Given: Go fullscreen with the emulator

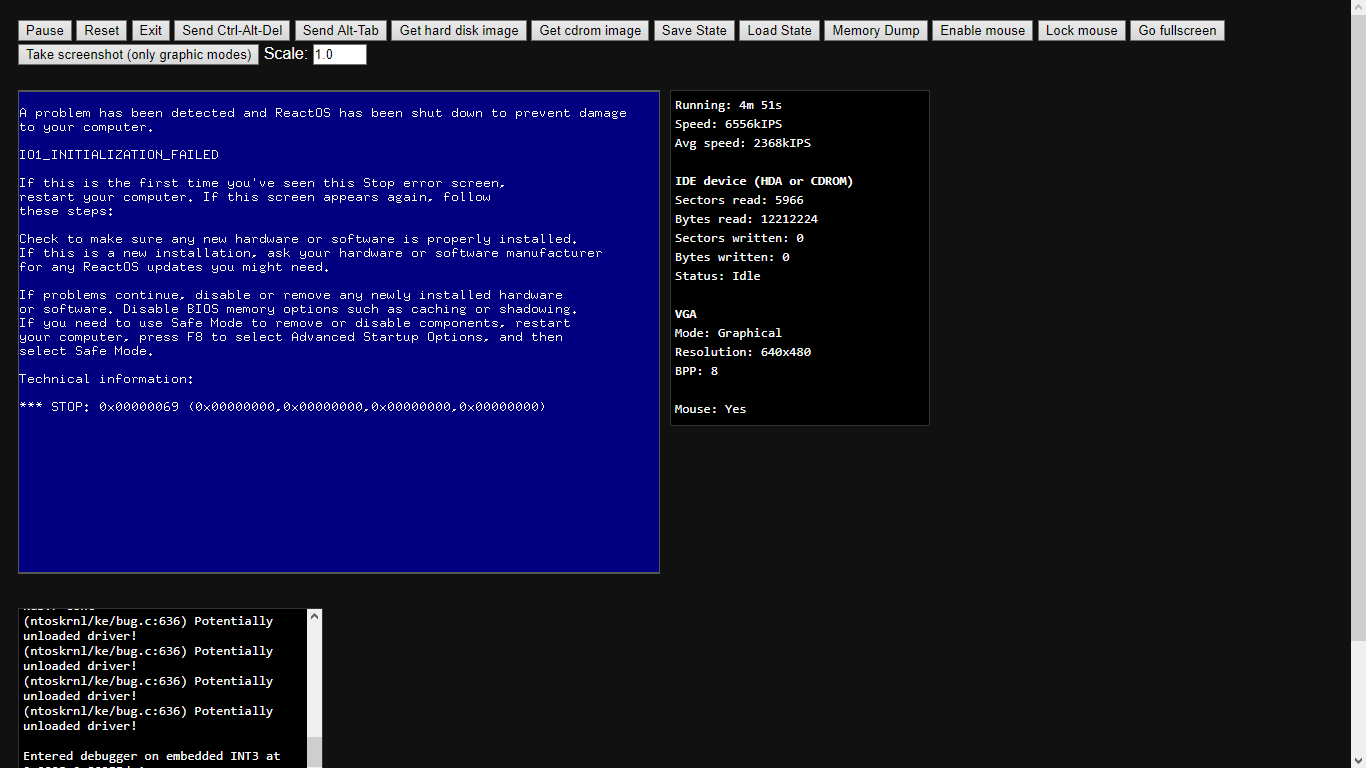Looking at the screenshot, I should [x=1177, y=30].
